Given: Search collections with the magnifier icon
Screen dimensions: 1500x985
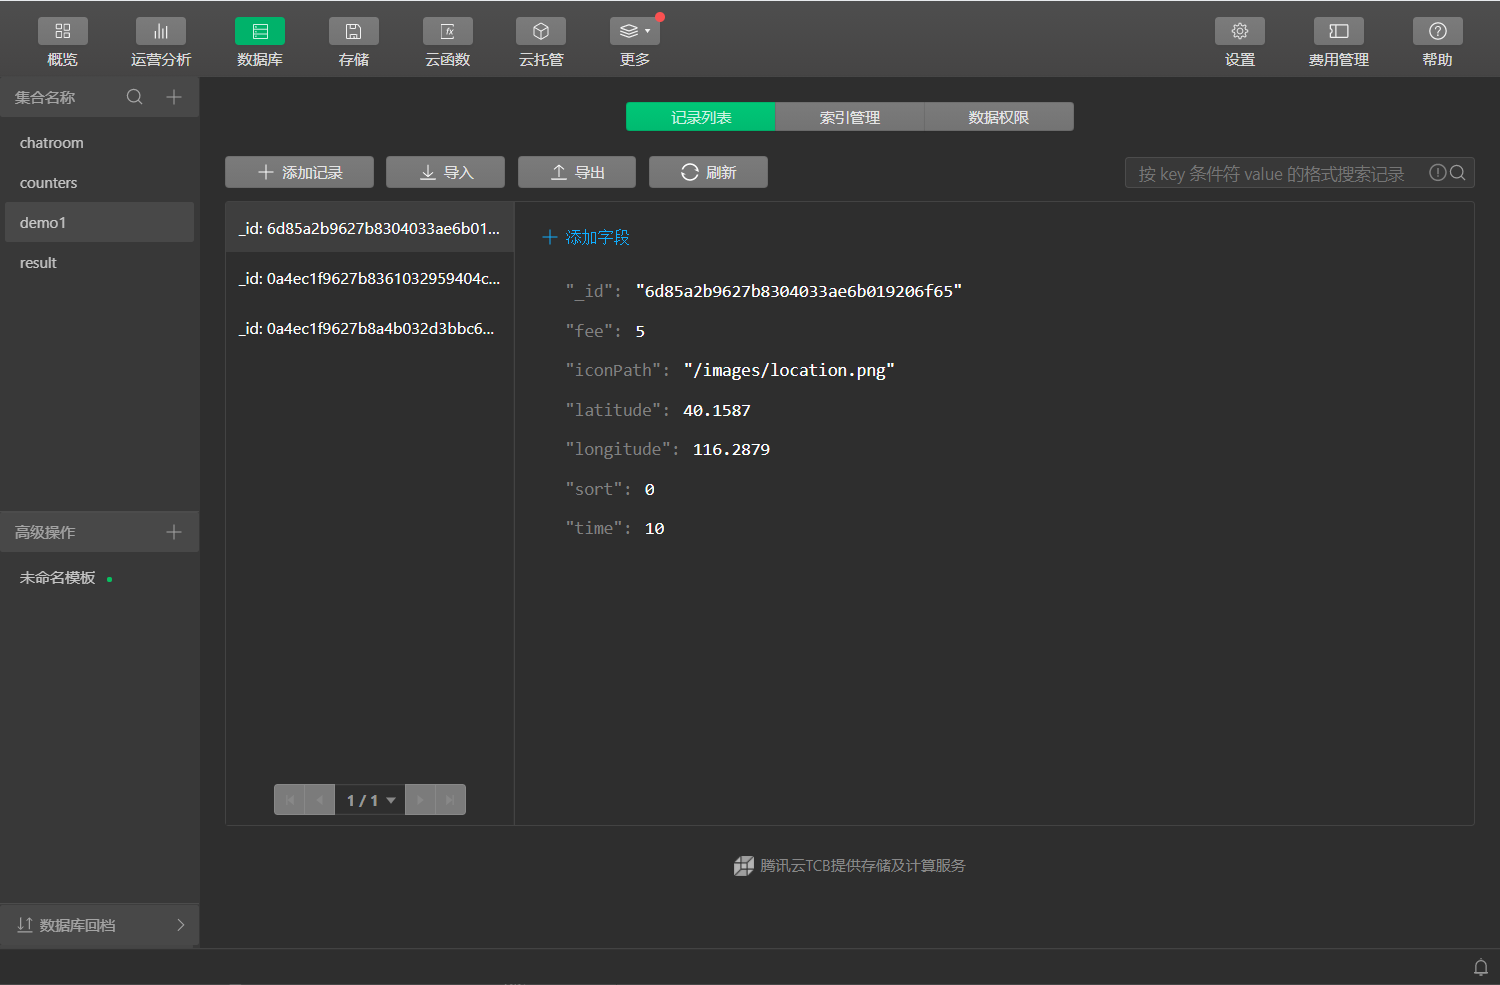Looking at the screenshot, I should [x=135, y=97].
